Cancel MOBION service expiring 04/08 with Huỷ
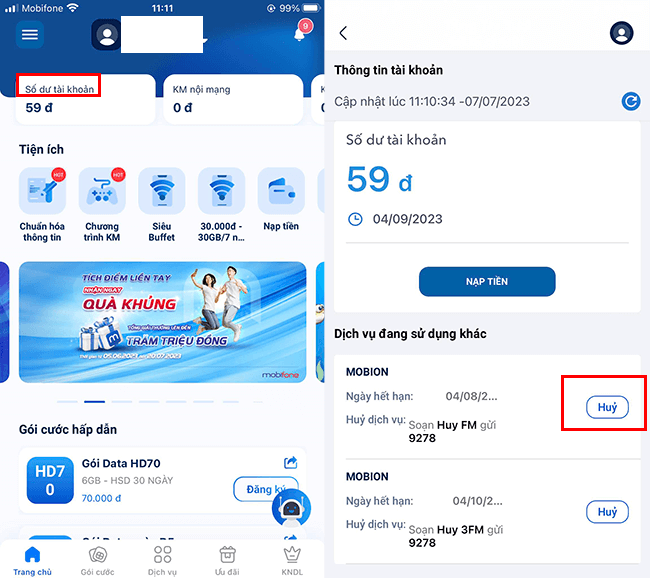Screen dimensions: 650x578 [x=607, y=407]
